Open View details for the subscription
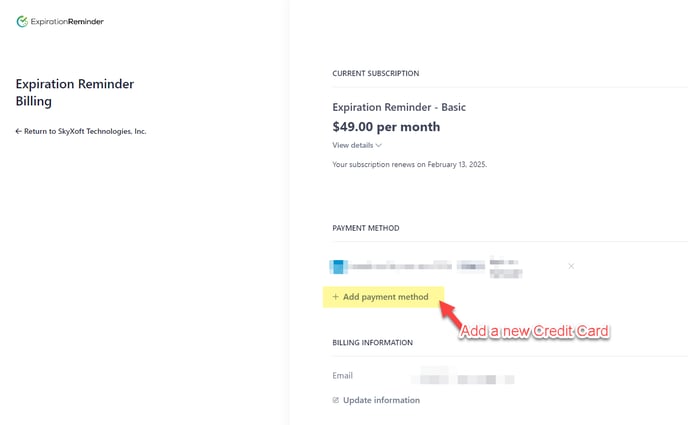688x425 pixels. tap(357, 145)
